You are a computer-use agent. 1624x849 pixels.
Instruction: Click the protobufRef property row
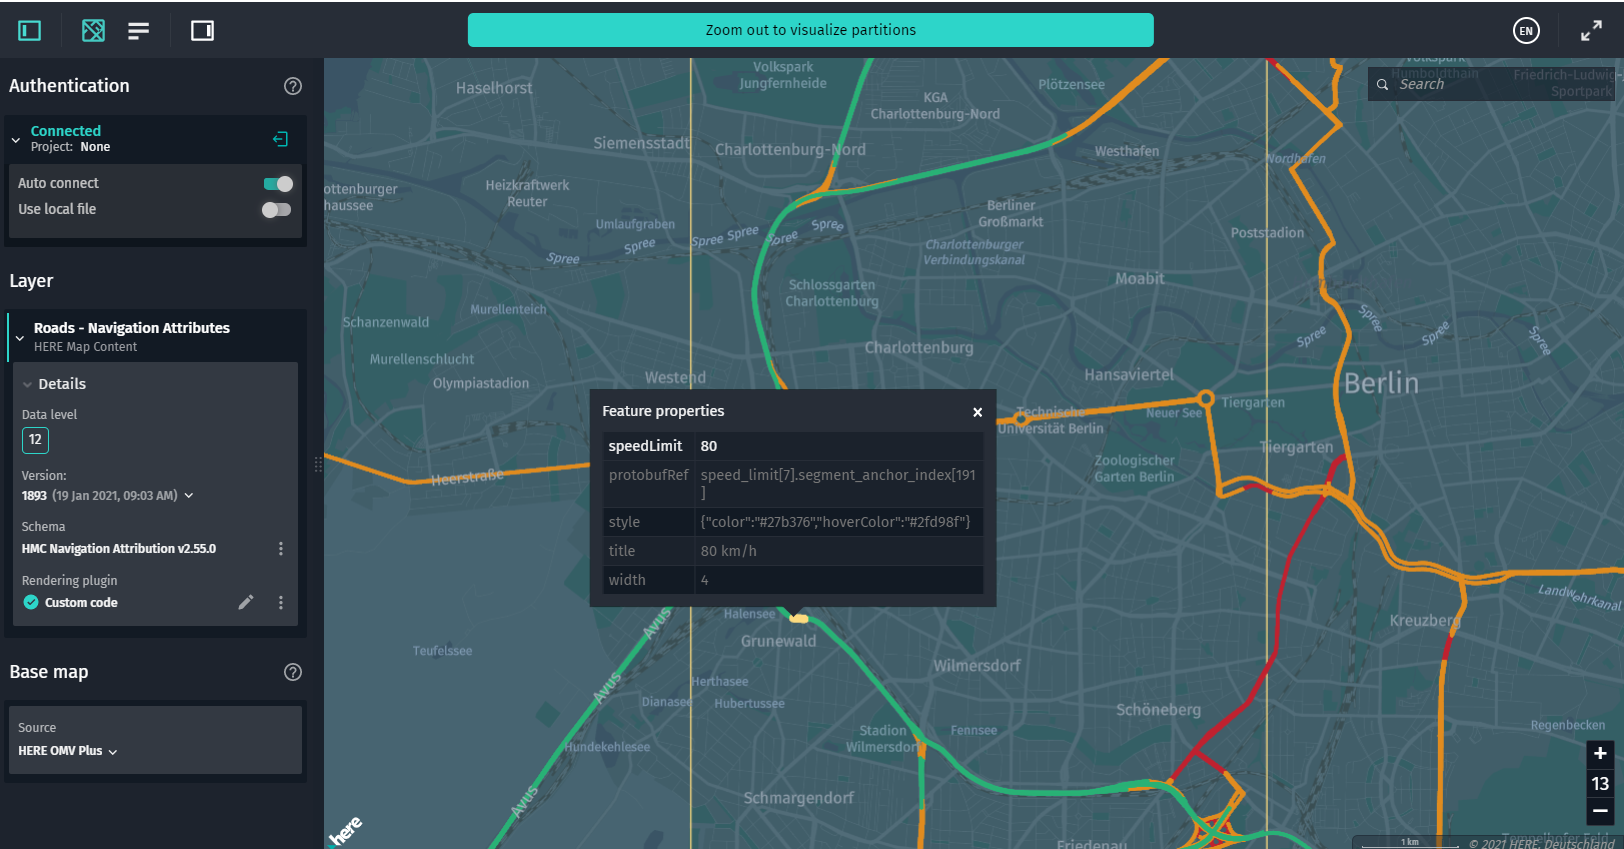point(793,484)
